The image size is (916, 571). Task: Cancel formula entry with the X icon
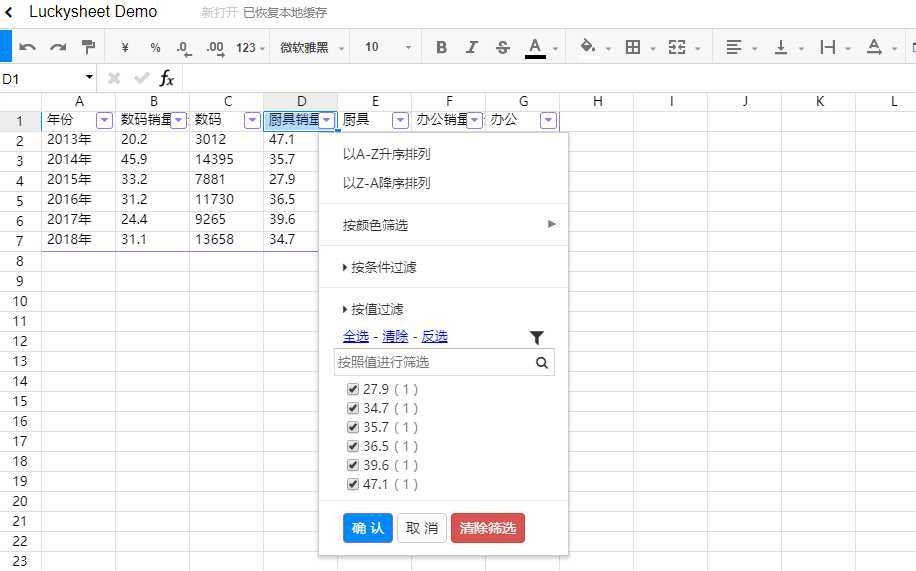[114, 78]
